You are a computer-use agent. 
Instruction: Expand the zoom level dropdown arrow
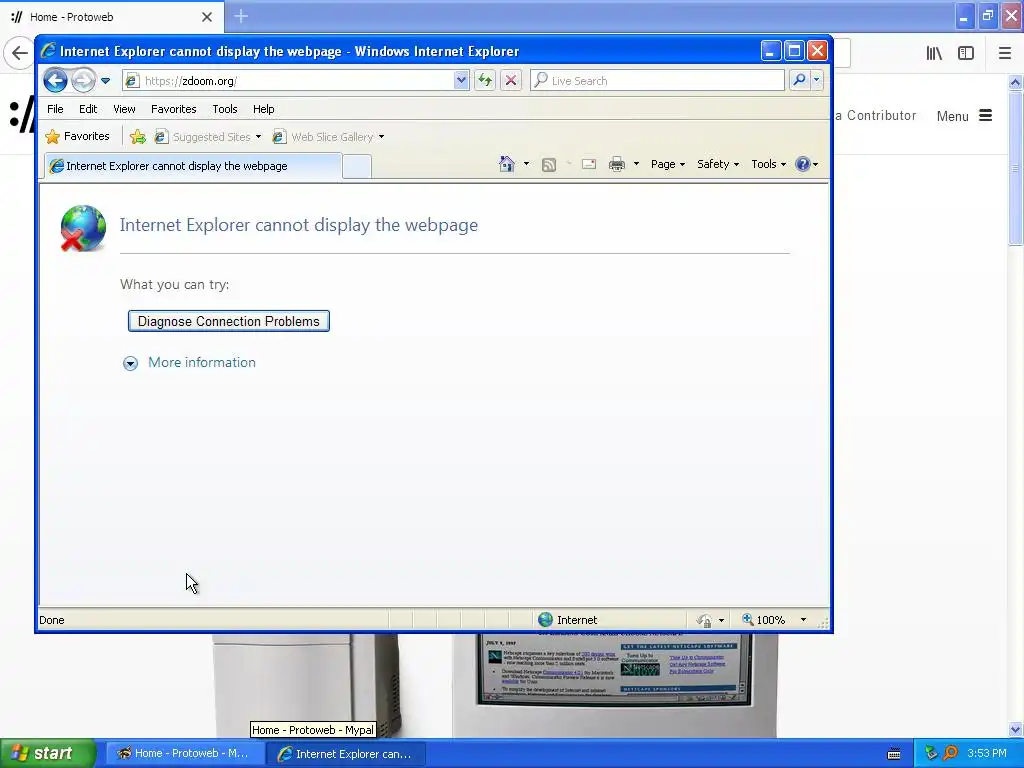pos(803,620)
